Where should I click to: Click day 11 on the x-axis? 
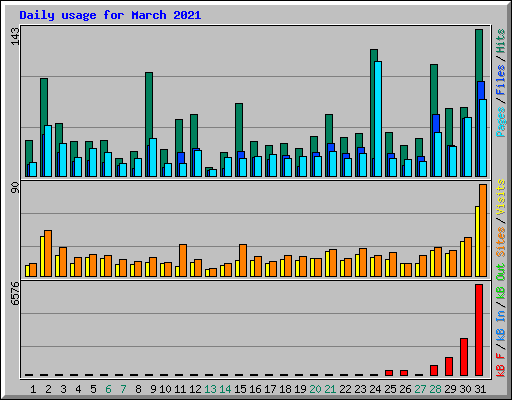(180, 389)
